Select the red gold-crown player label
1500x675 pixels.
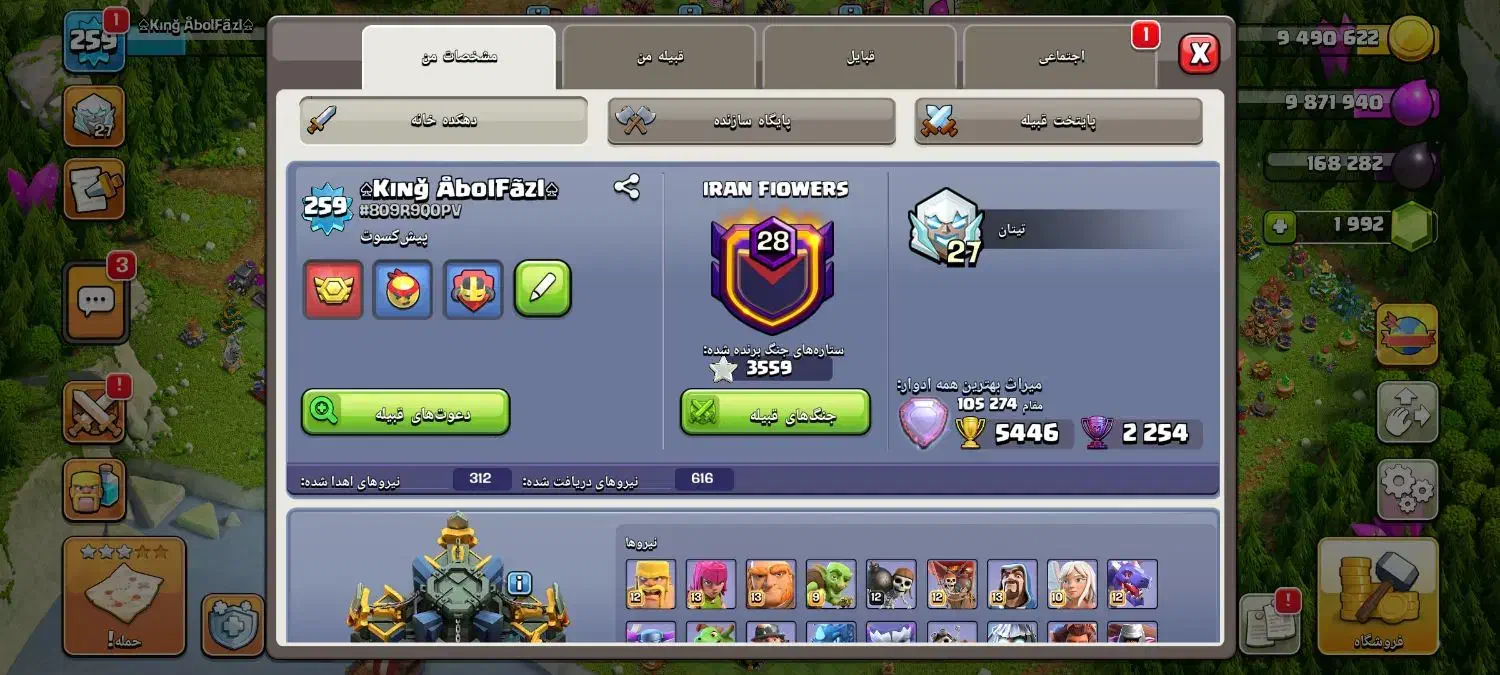333,289
